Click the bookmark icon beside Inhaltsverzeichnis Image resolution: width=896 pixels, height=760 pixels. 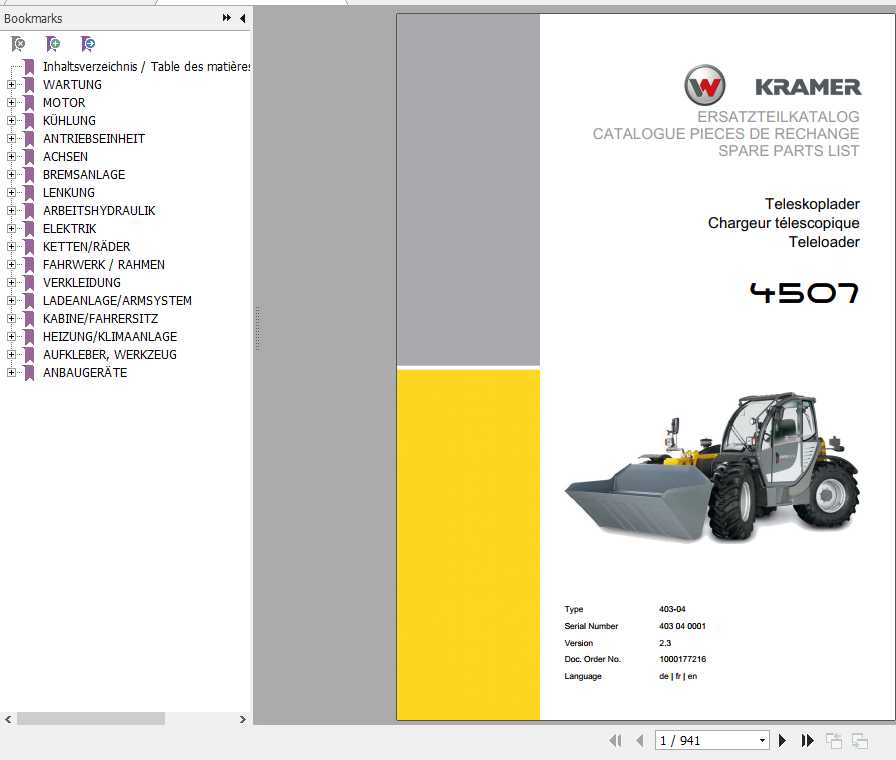click(29, 67)
